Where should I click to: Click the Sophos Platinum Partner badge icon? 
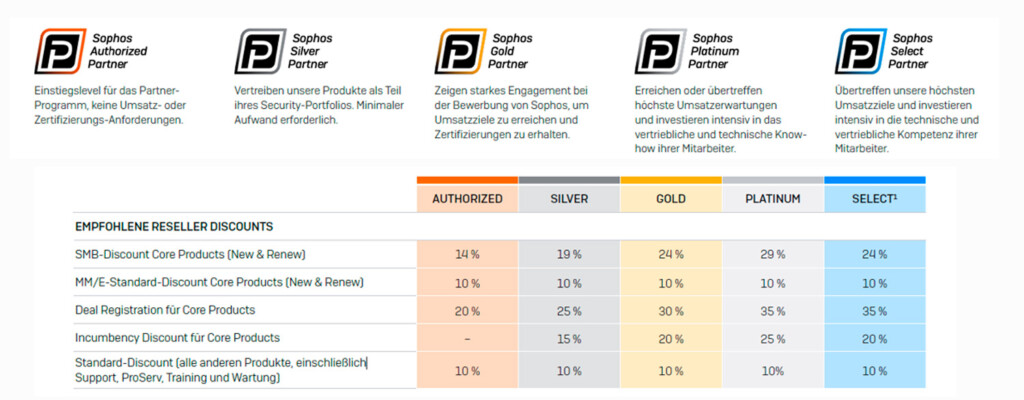(660, 51)
